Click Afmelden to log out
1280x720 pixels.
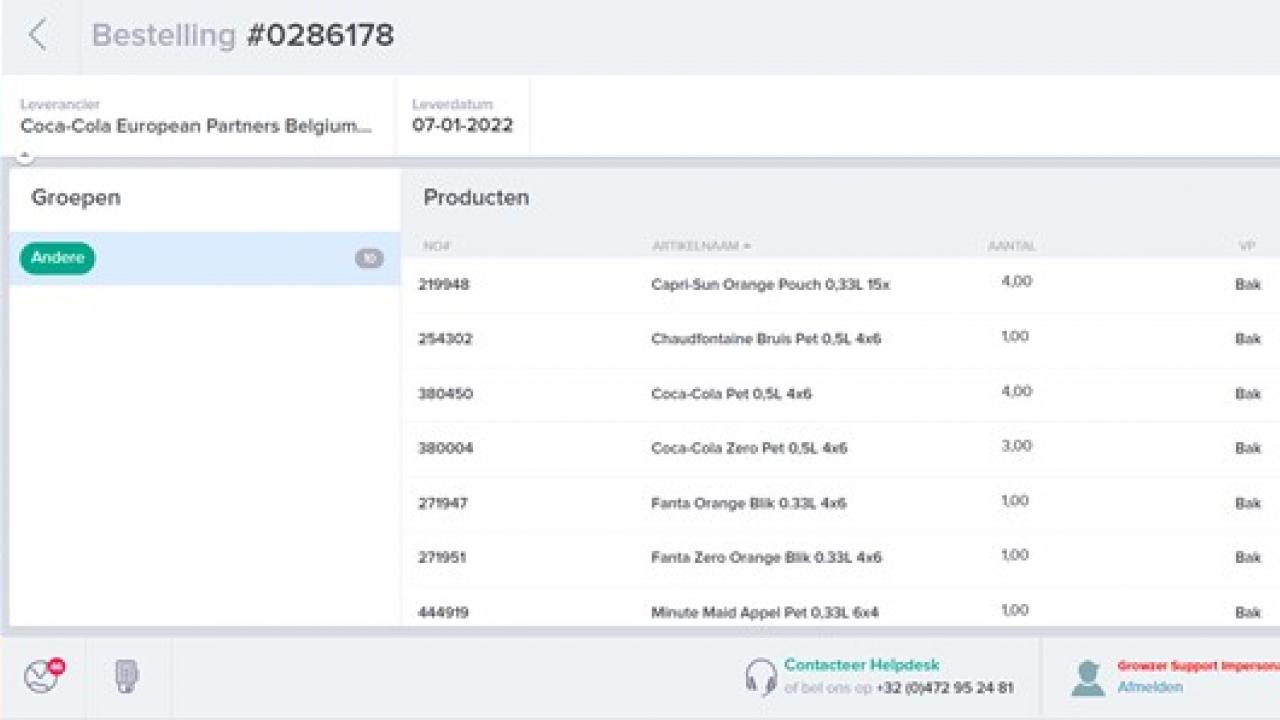1150,688
